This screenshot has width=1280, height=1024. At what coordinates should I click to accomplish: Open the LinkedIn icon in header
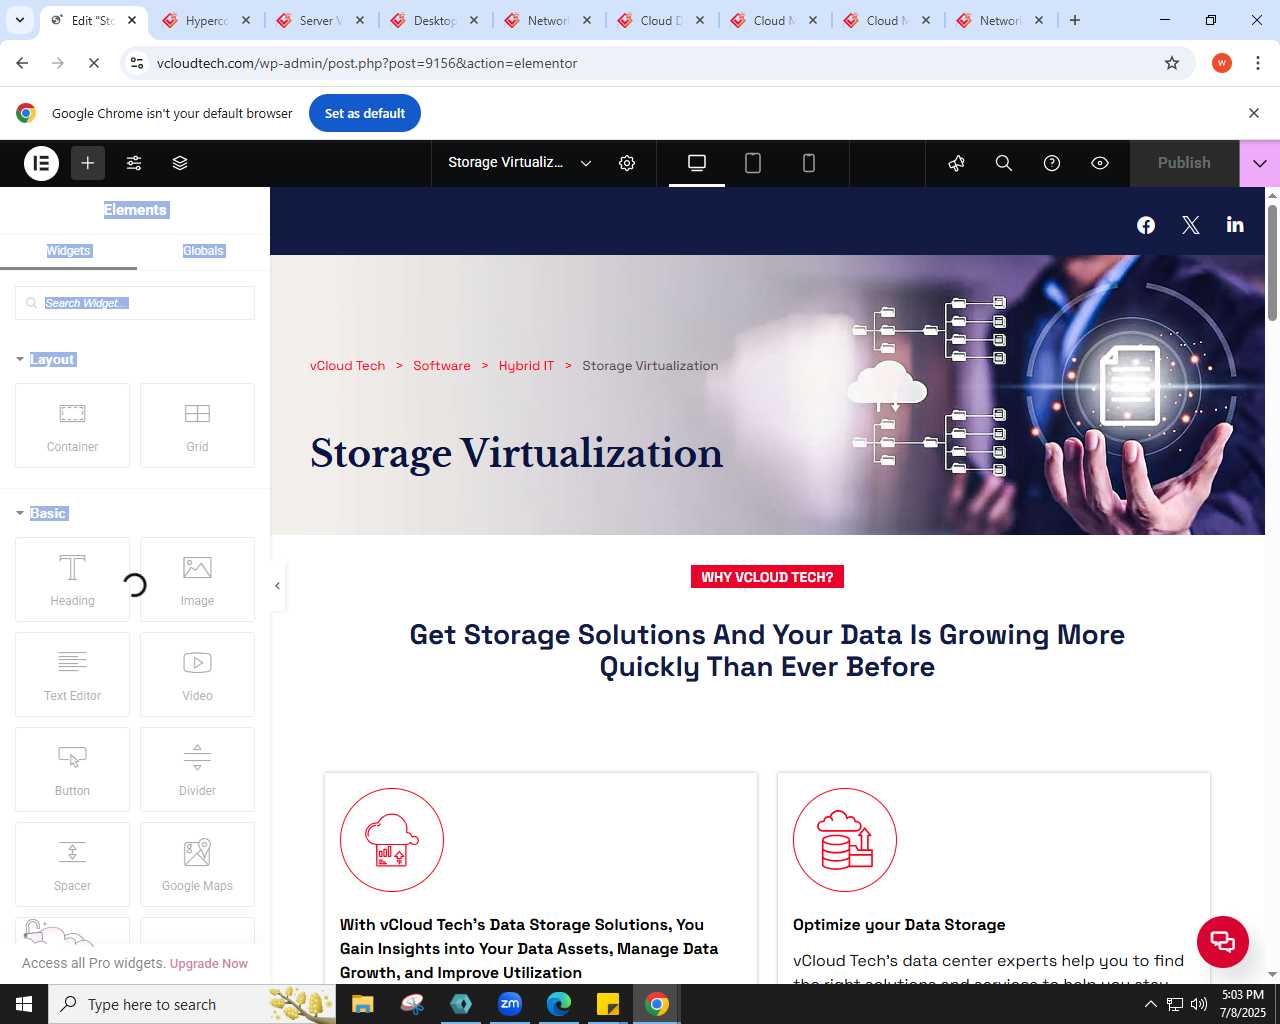coord(1235,225)
